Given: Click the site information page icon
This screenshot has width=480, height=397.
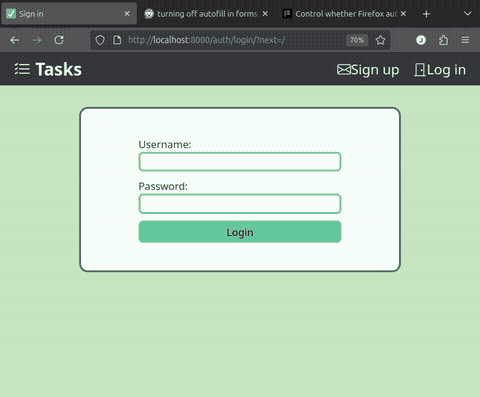Looking at the screenshot, I should point(117,40).
